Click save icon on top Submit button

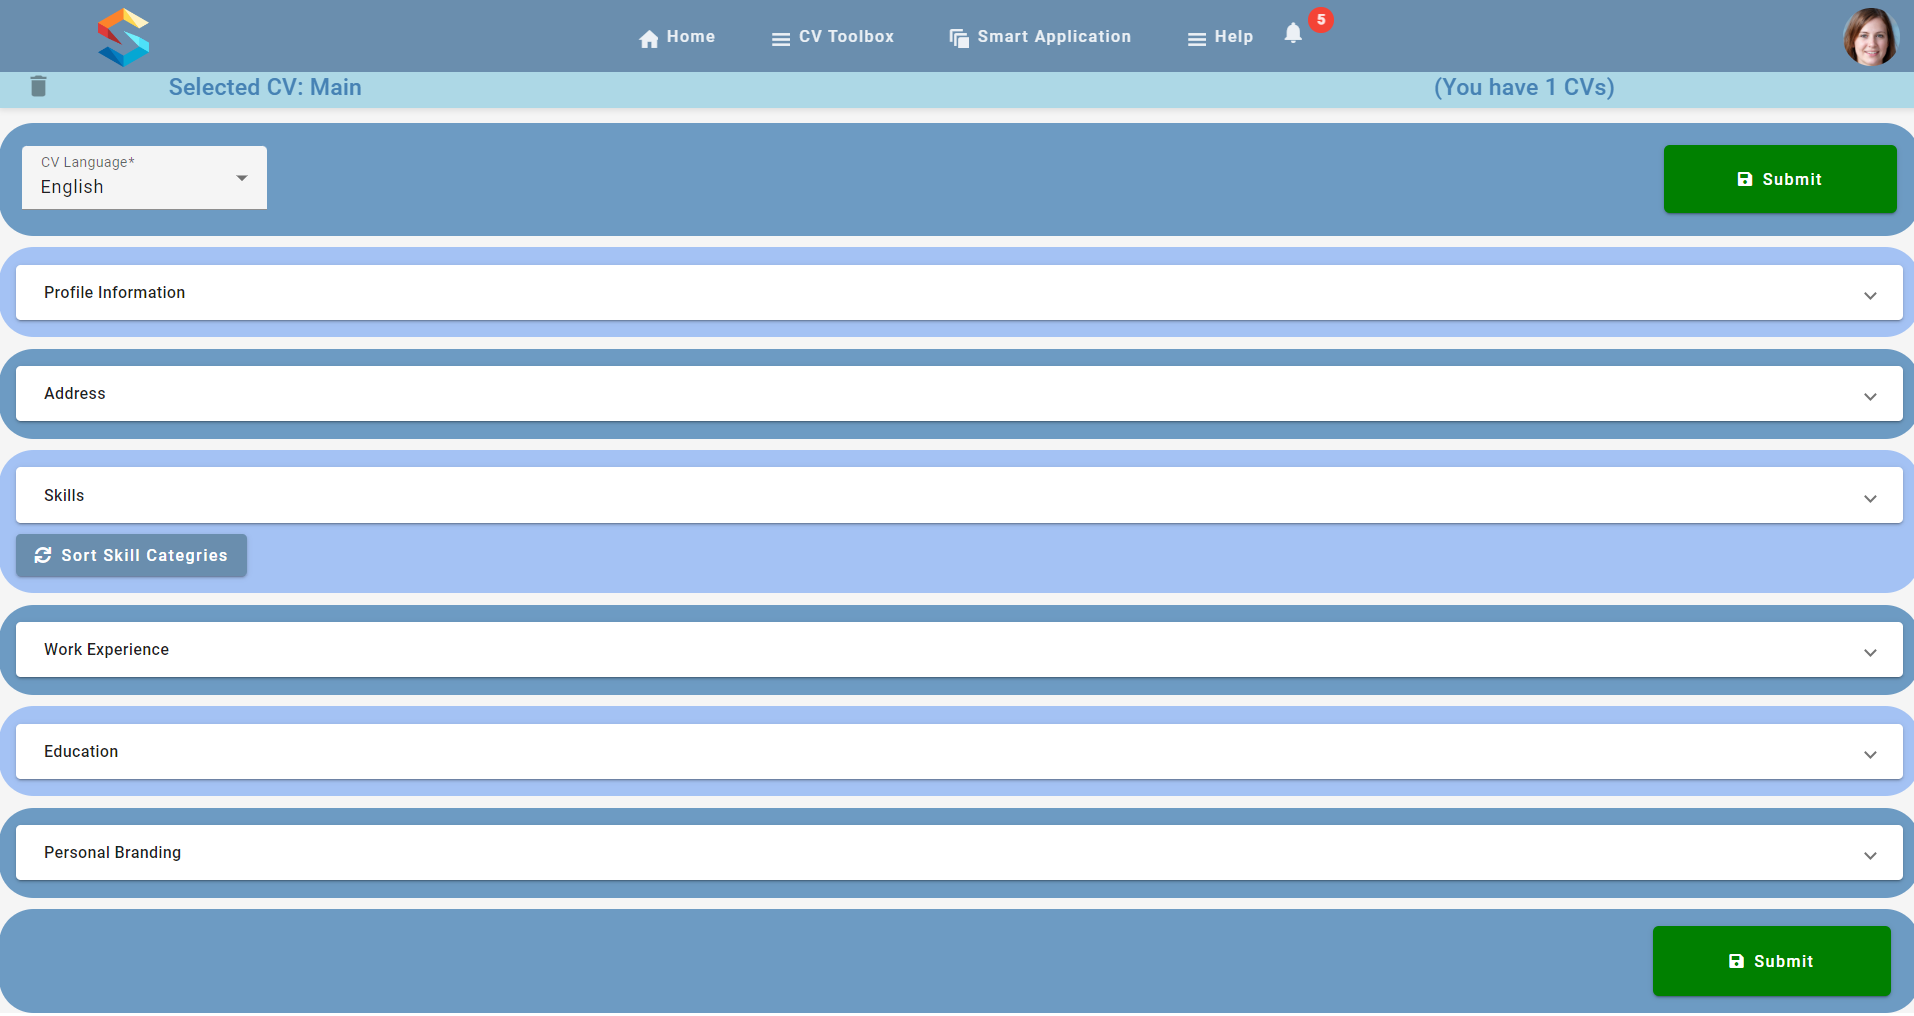click(1745, 179)
